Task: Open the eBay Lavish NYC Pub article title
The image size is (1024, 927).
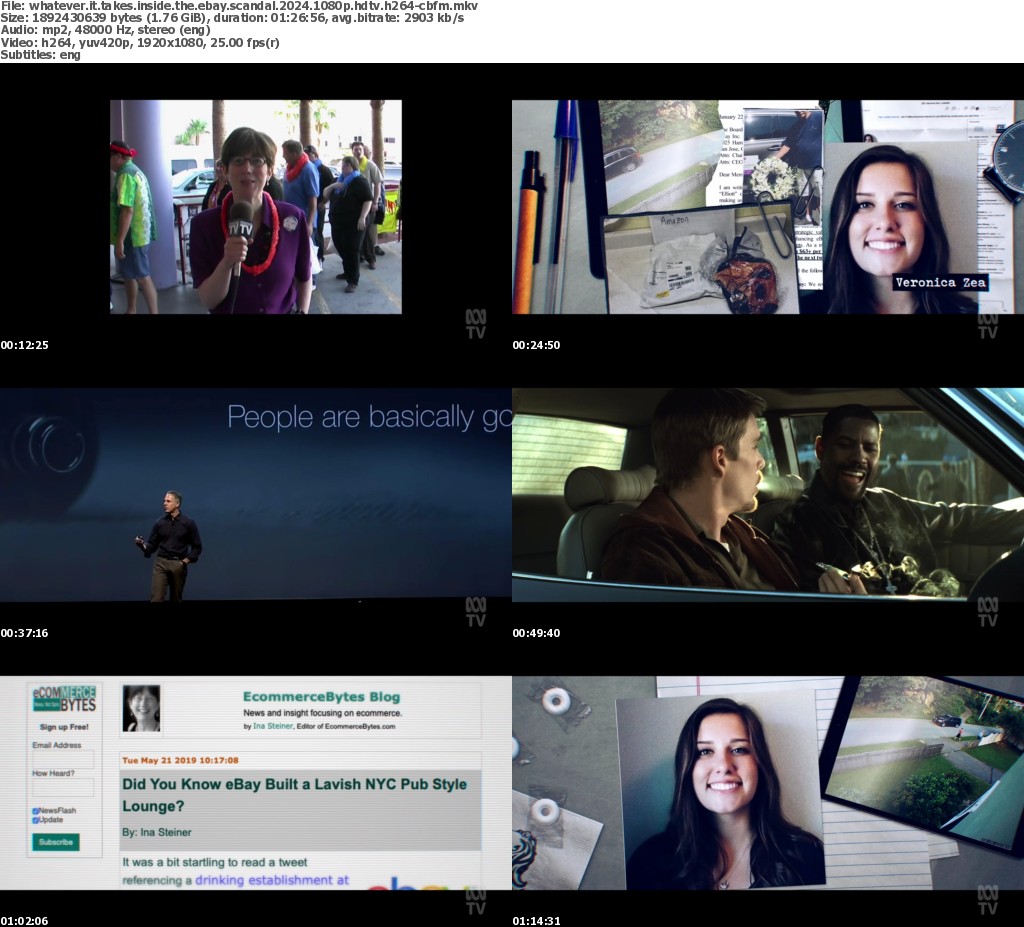Action: (x=295, y=795)
